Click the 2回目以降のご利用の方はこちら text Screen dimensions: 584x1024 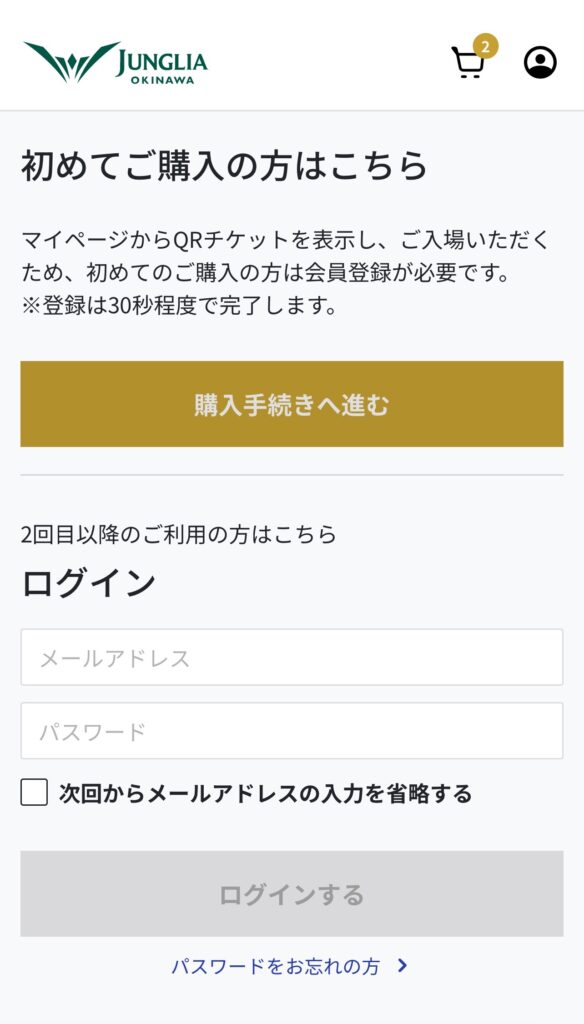click(x=179, y=534)
